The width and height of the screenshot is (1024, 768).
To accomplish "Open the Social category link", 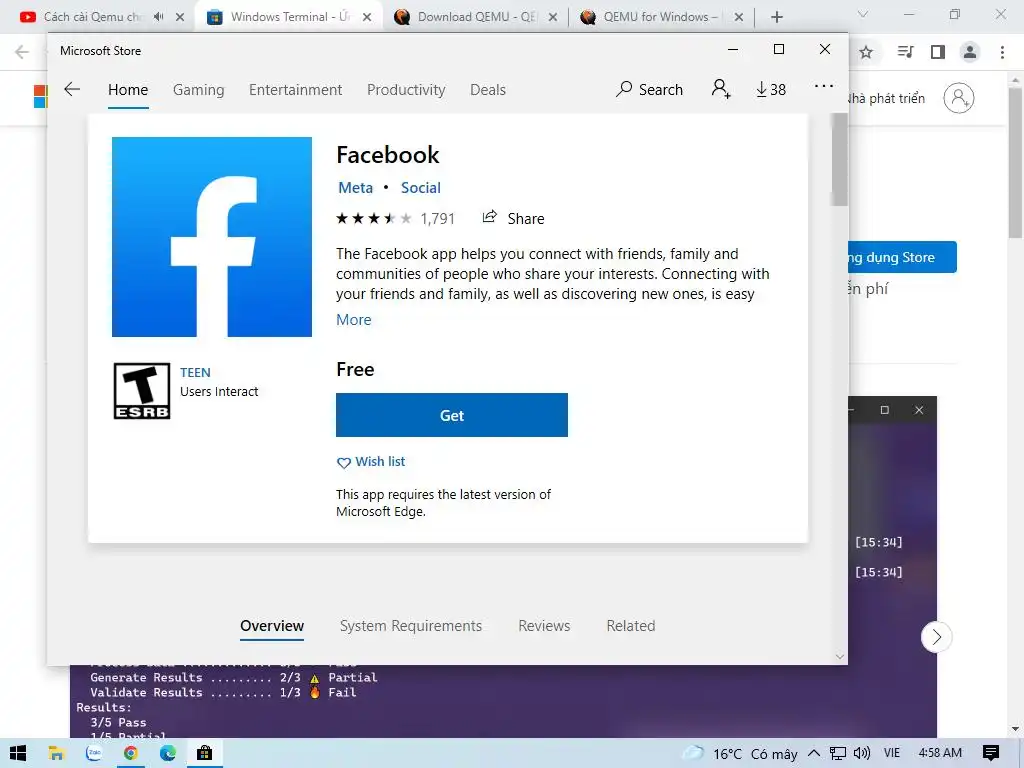I will (421, 188).
